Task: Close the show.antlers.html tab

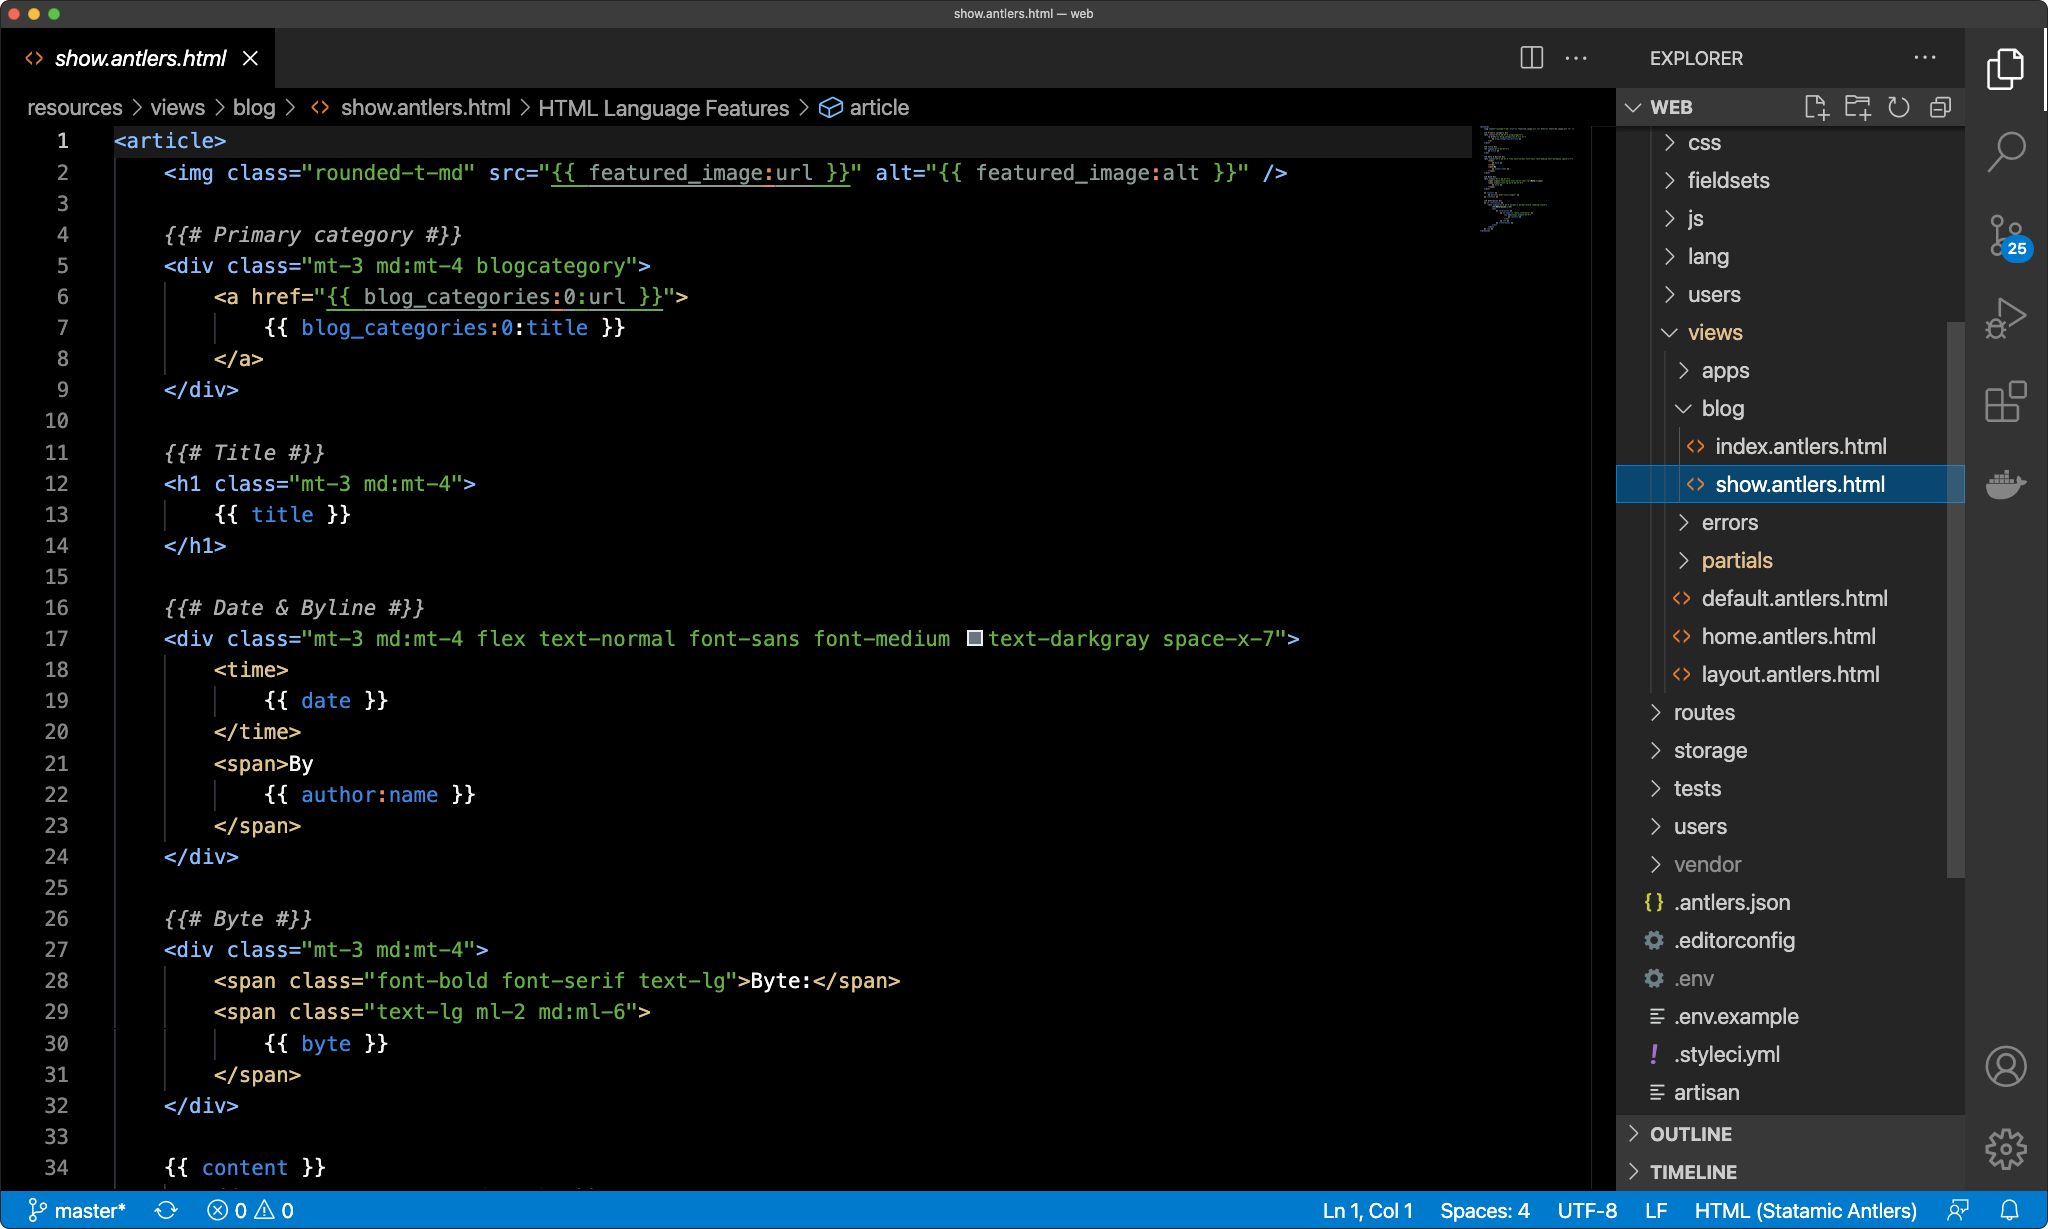Action: (x=250, y=58)
